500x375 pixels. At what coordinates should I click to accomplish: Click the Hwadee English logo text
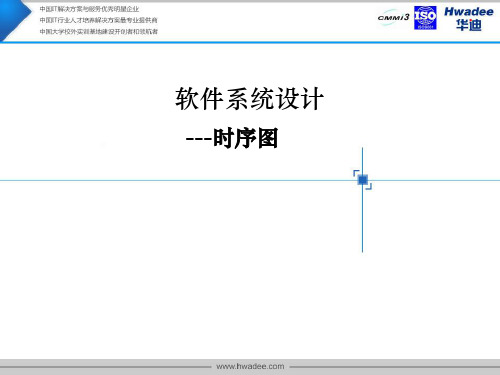[469, 12]
